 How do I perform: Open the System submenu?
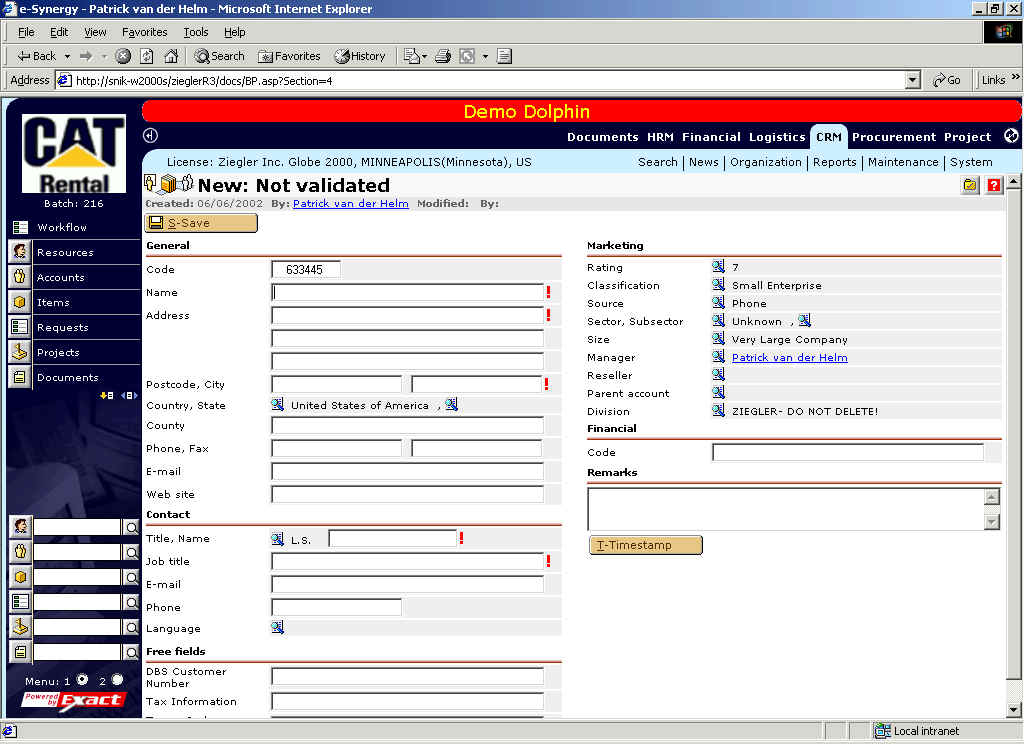(x=971, y=162)
